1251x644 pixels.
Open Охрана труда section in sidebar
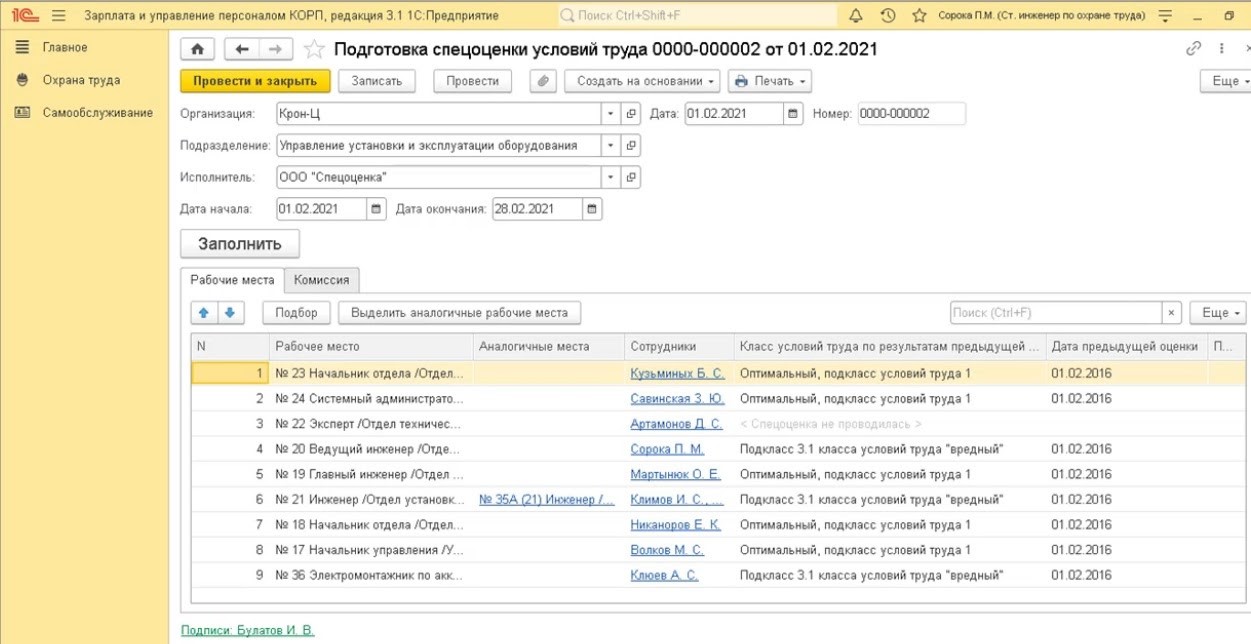point(81,80)
